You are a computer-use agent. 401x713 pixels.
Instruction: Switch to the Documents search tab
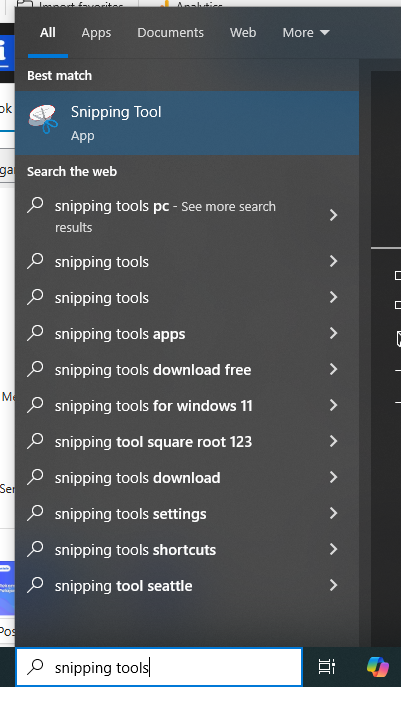(170, 33)
